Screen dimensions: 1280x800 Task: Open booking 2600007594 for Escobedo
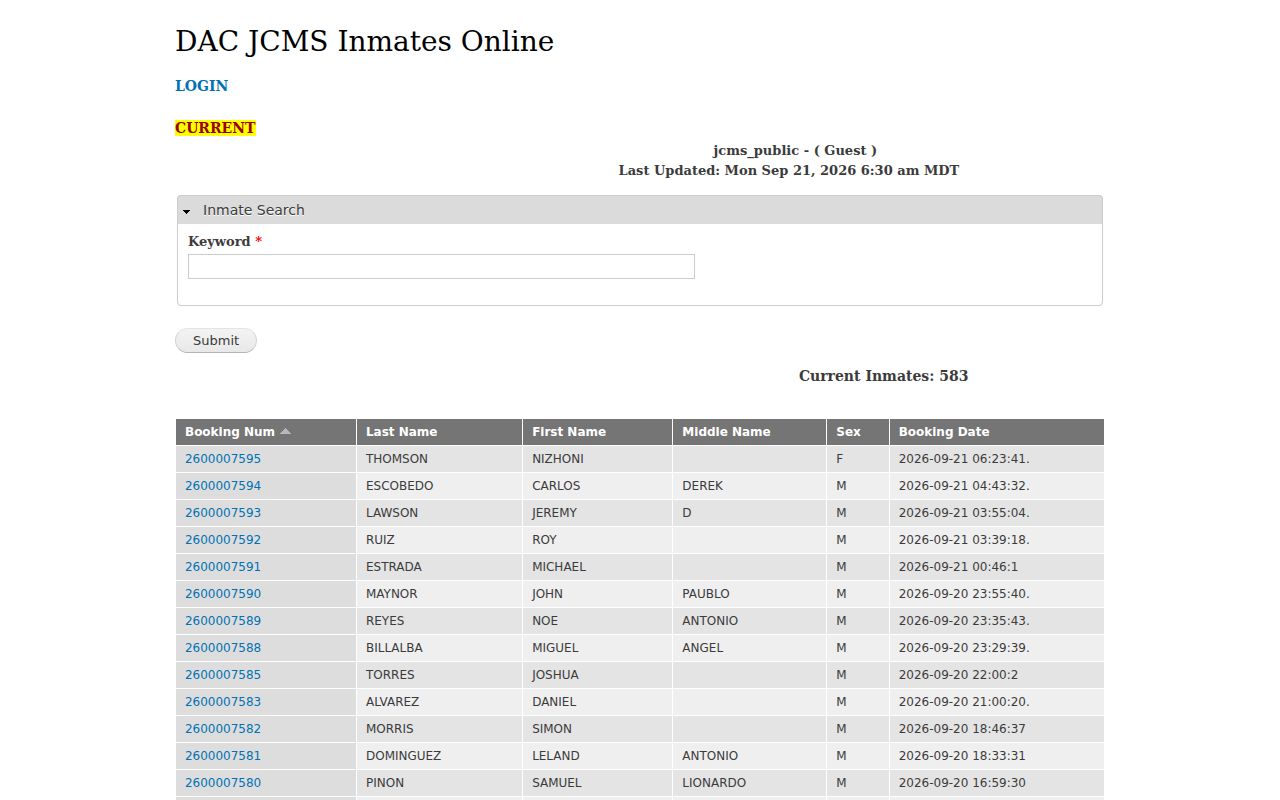[x=223, y=486]
